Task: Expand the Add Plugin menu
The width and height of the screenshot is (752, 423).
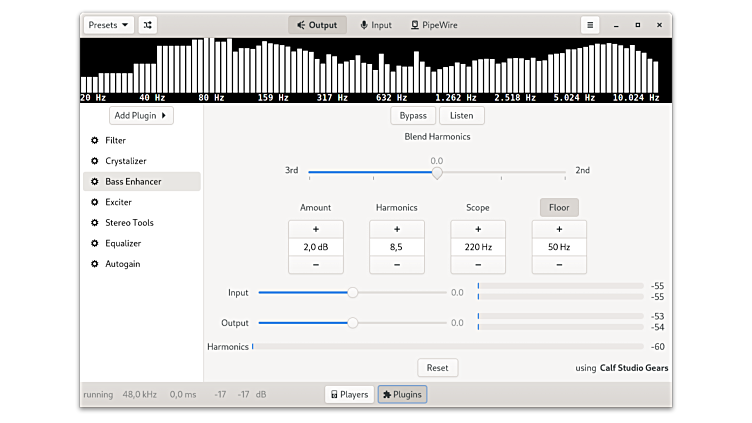Action: (141, 116)
